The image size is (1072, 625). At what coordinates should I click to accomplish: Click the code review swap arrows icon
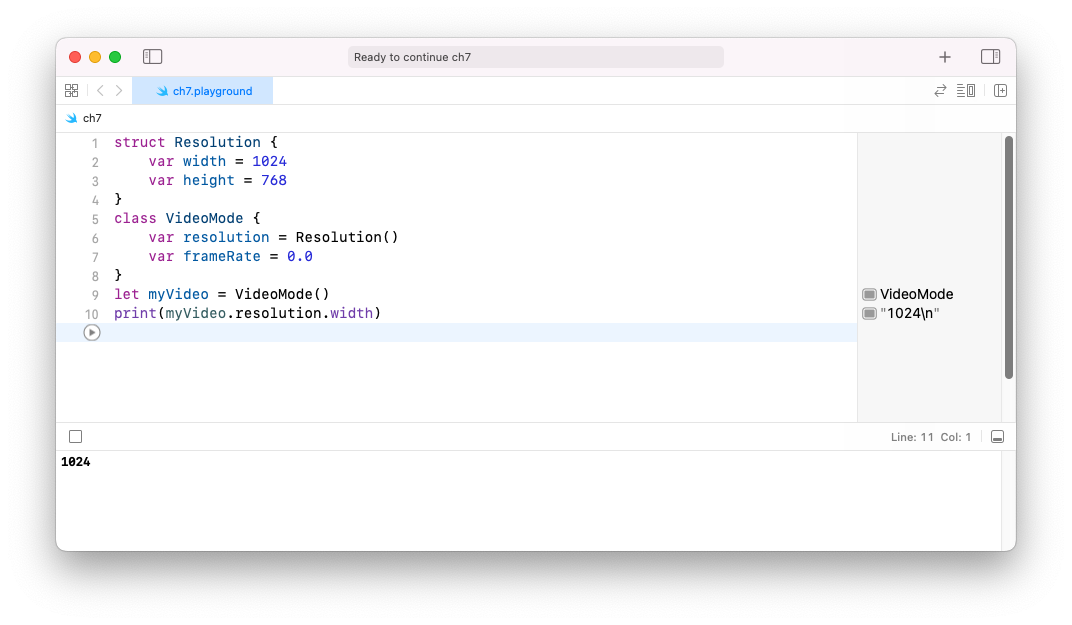pos(940,90)
